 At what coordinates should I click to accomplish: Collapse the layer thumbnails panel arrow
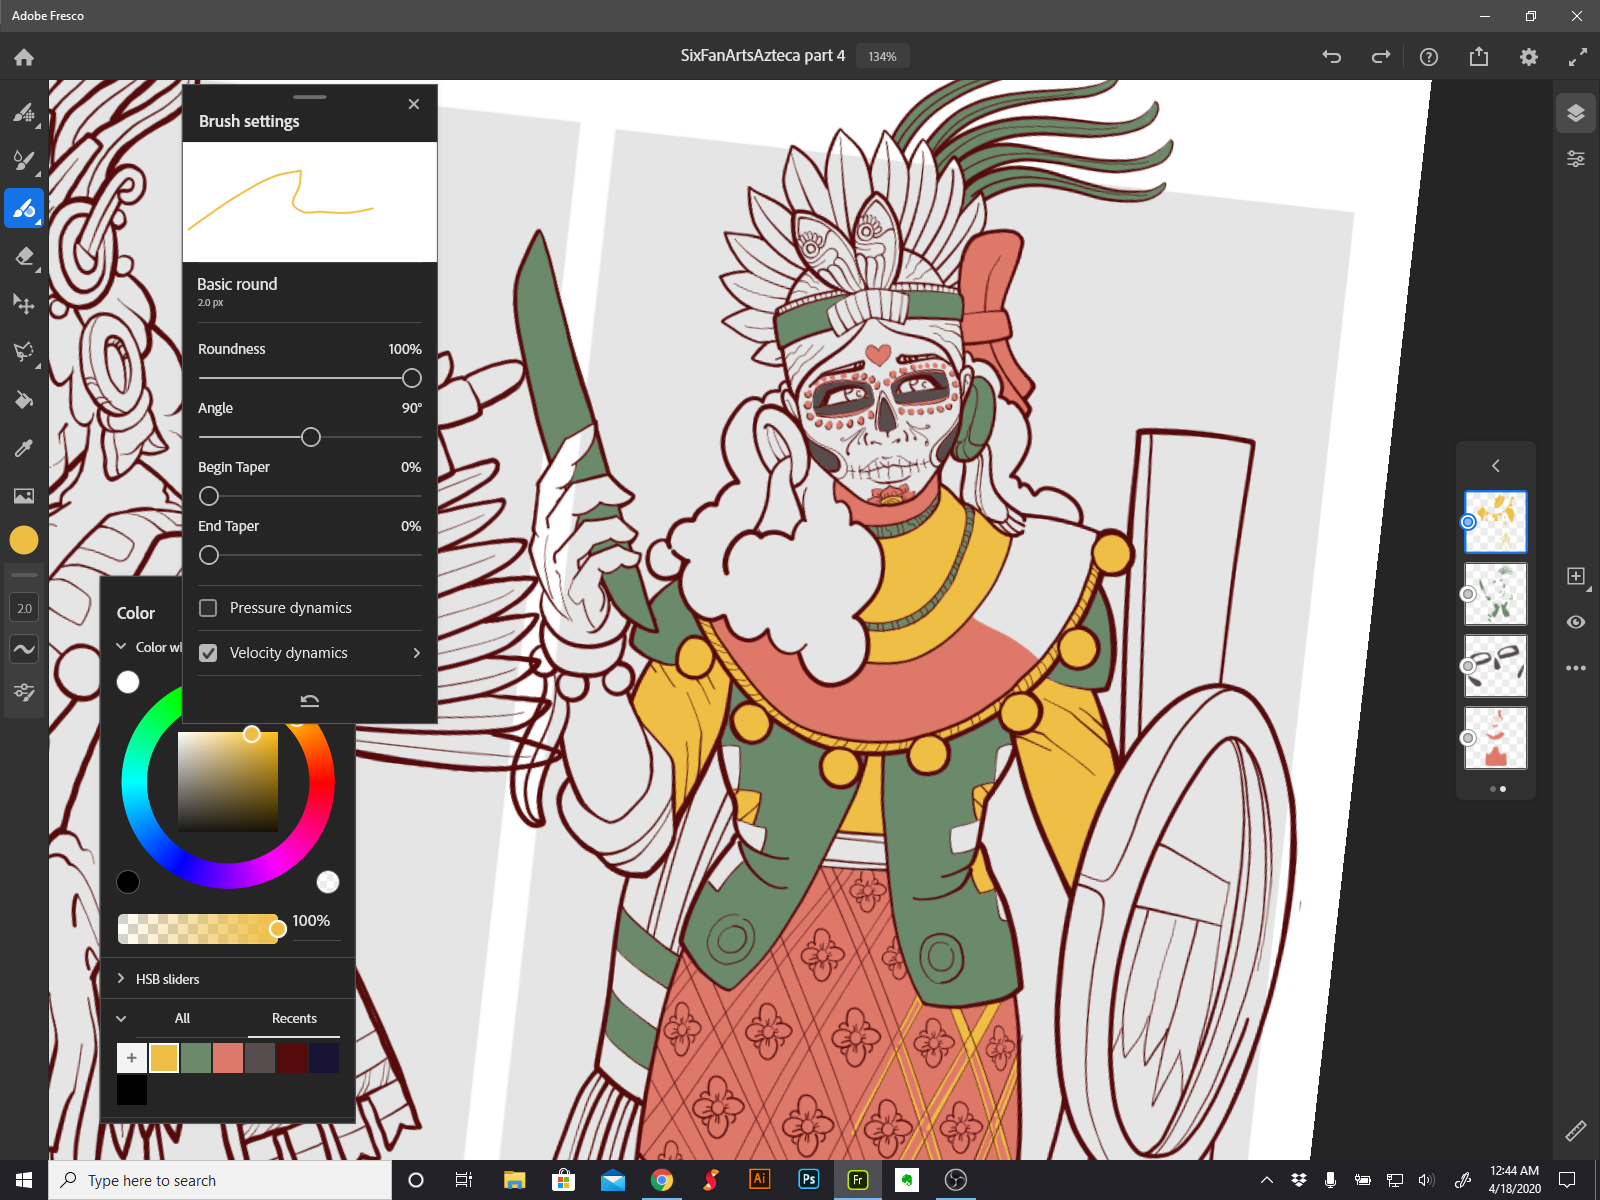click(x=1496, y=466)
